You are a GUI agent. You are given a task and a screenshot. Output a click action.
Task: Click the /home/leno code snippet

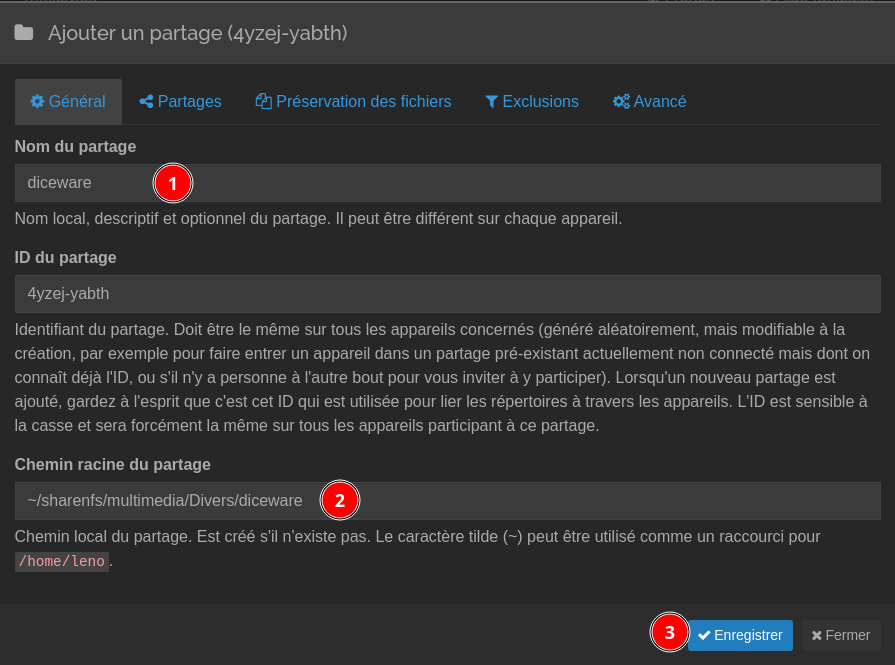[61, 561]
